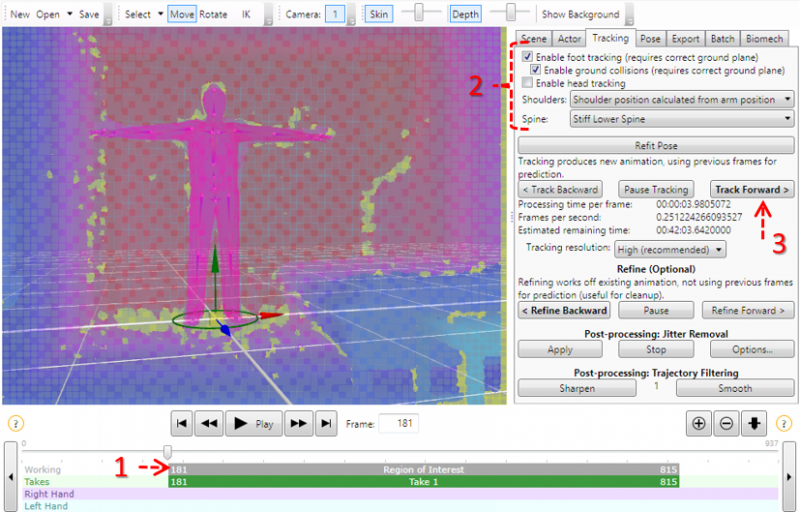The height and width of the screenshot is (512, 800).
Task: Zoom in timeline with plus icon
Action: 698,423
